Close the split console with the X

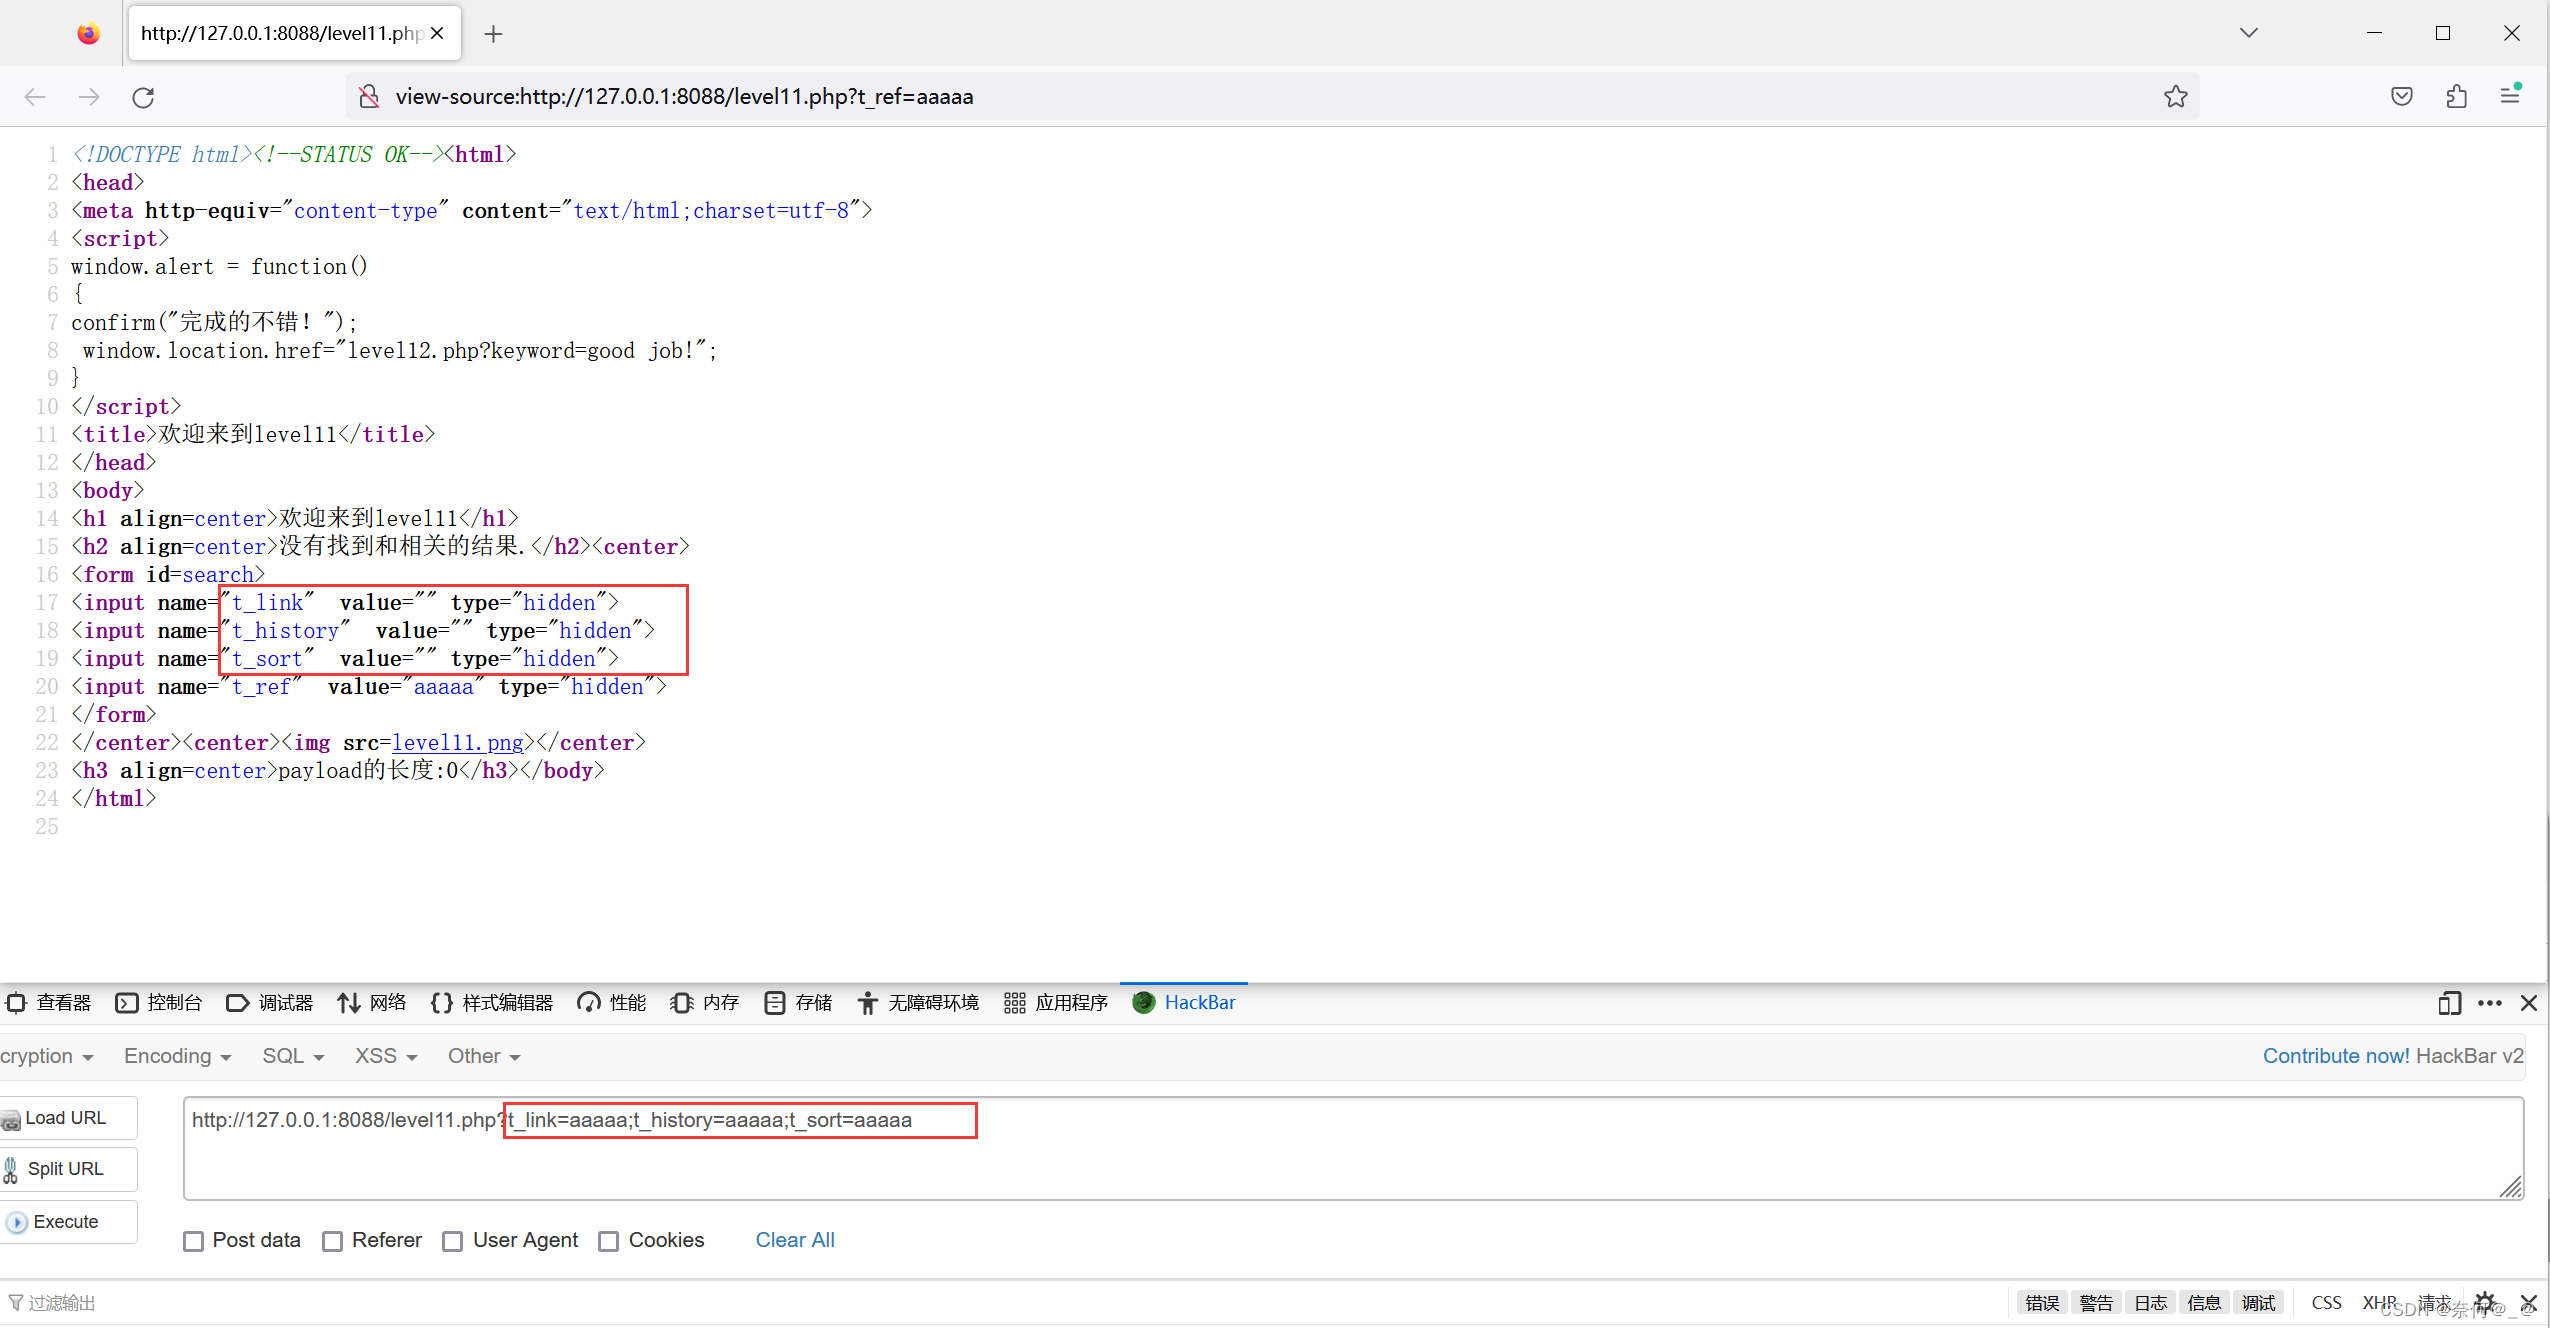tap(2529, 1303)
